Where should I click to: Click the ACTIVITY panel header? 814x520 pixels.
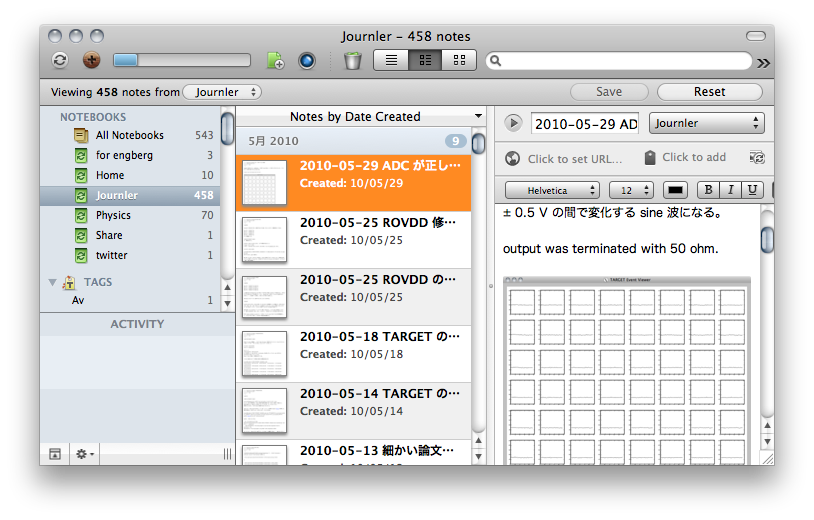tap(137, 324)
